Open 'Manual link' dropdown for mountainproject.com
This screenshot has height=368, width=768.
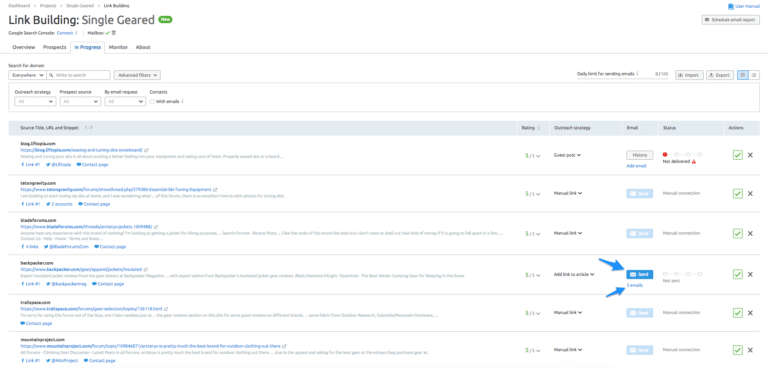568,350
